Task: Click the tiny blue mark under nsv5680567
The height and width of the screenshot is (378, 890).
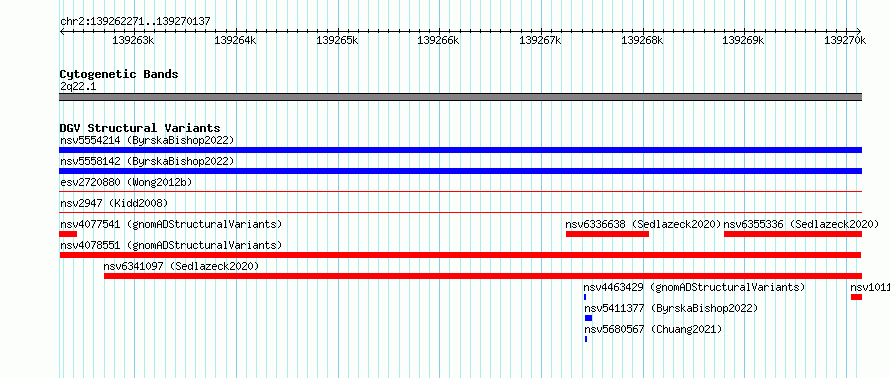Action: click(586, 339)
